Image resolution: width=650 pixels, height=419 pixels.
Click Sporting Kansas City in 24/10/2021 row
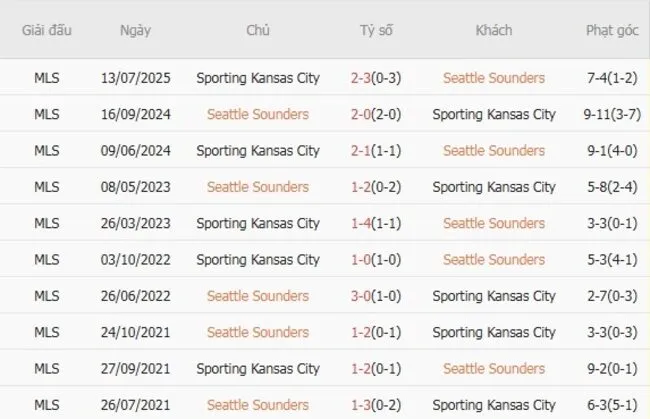pos(494,332)
